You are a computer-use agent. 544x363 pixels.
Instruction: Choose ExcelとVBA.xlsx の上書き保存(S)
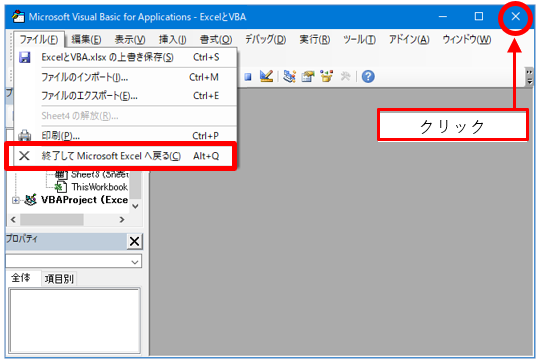click(126, 57)
